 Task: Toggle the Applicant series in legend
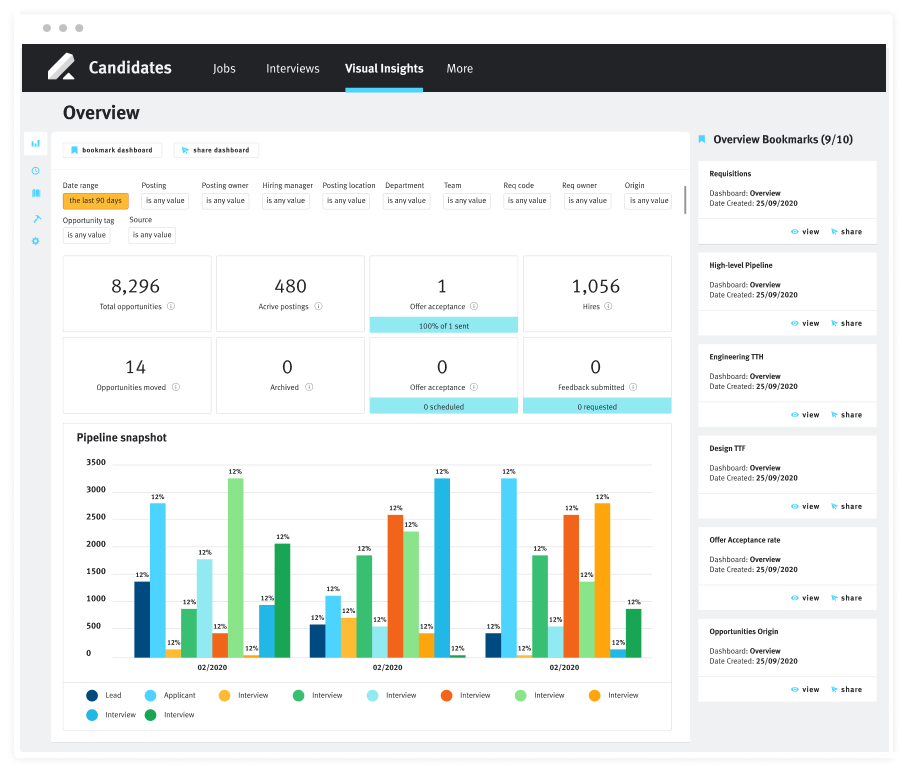151,696
